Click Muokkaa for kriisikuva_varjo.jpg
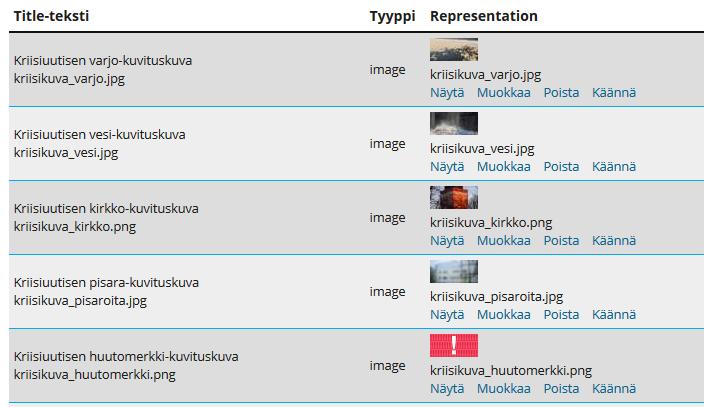This screenshot has height=407, width=709. click(504, 93)
